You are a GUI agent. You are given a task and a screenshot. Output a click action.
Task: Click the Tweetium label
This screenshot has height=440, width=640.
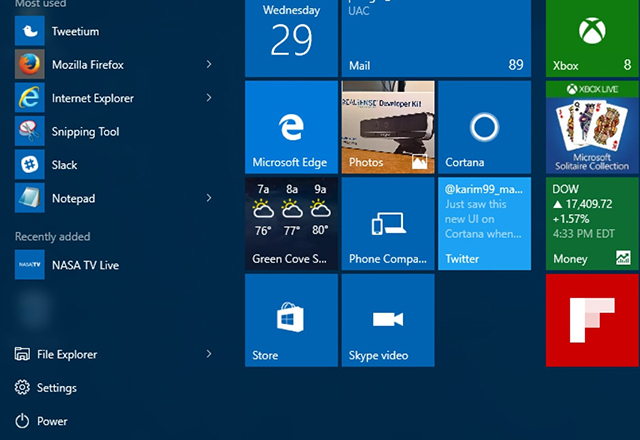click(x=76, y=31)
